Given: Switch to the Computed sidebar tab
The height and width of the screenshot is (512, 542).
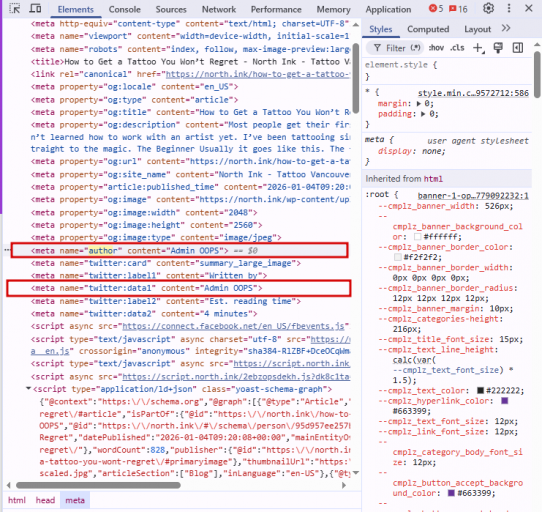Looking at the screenshot, I should click(428, 29).
